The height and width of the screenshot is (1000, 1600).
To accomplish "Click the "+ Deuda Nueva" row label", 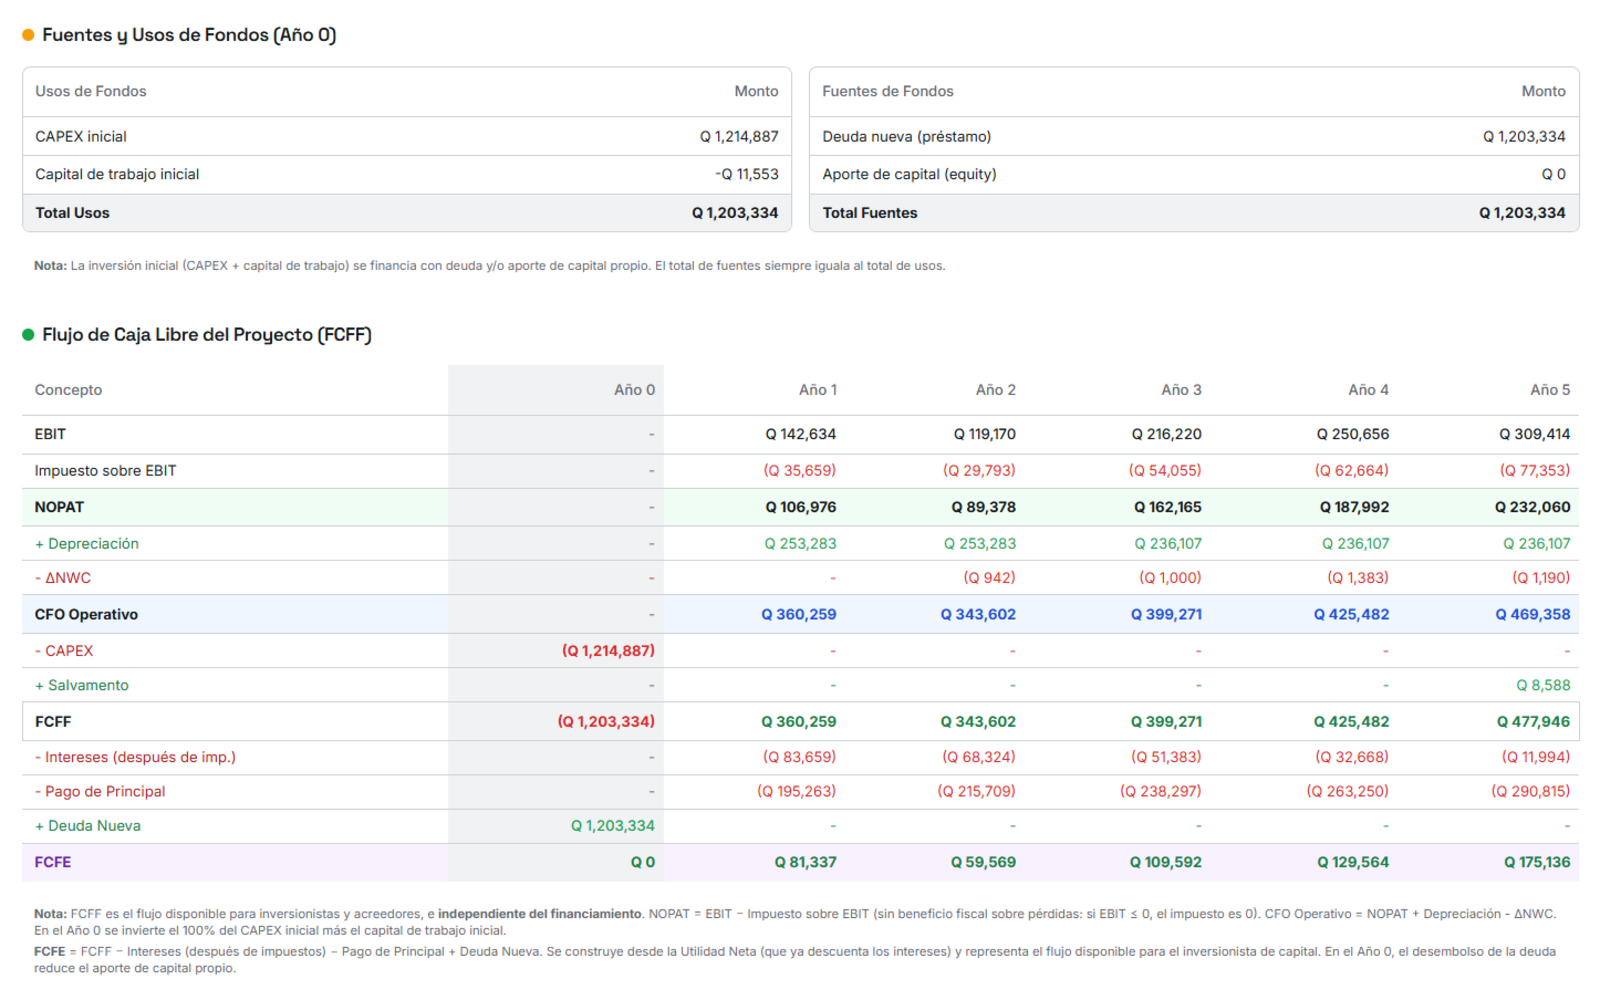I will point(88,826).
